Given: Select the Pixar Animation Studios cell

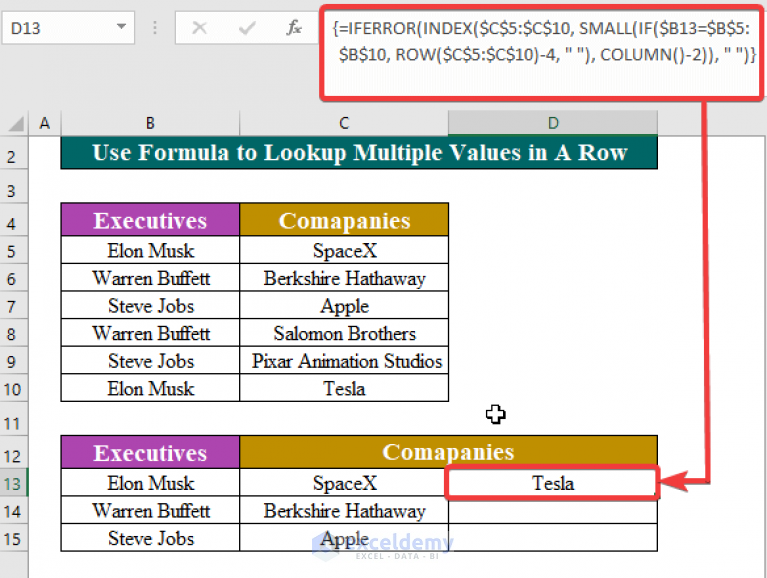Looking at the screenshot, I should click(x=344, y=361).
